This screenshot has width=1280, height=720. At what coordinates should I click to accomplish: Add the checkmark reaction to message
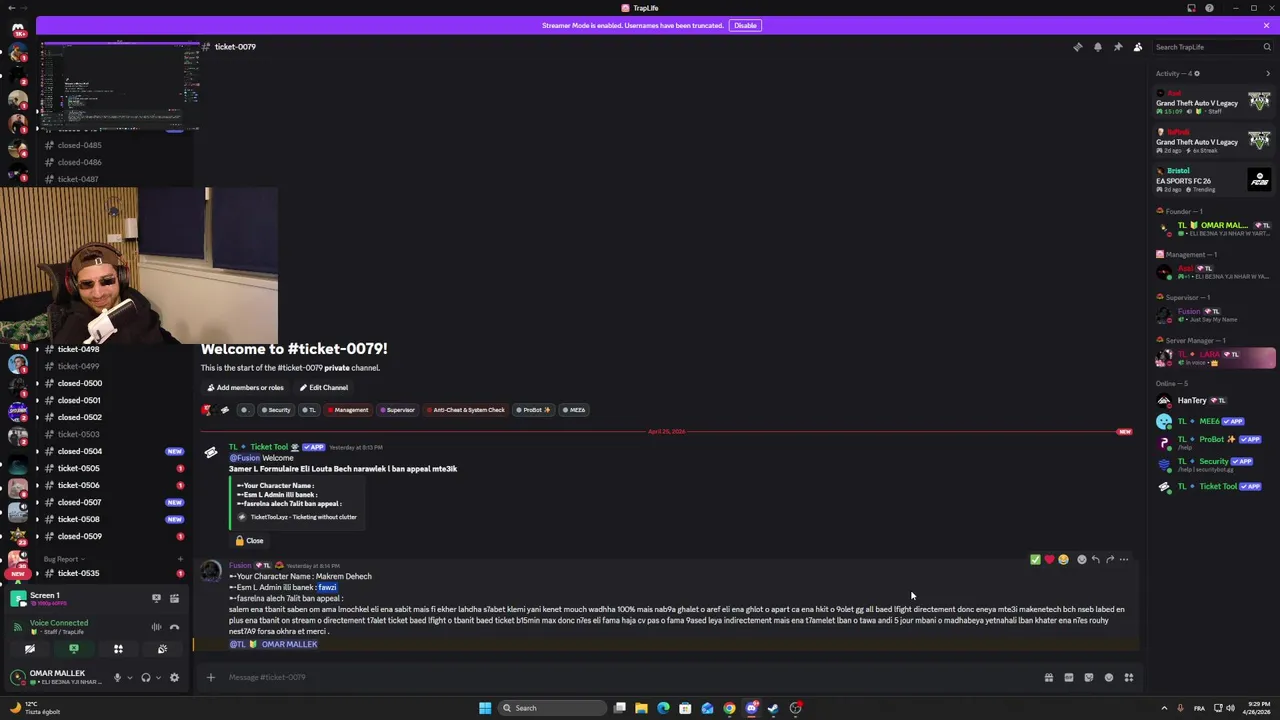pos(1035,560)
